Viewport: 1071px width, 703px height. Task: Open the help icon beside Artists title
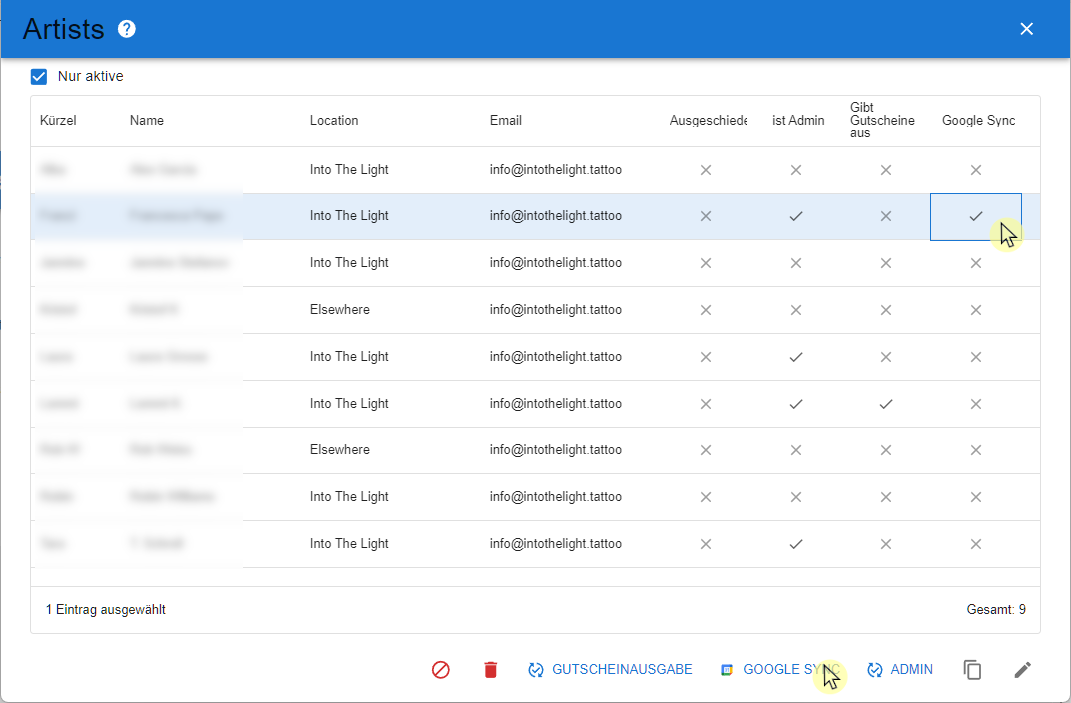click(x=126, y=29)
